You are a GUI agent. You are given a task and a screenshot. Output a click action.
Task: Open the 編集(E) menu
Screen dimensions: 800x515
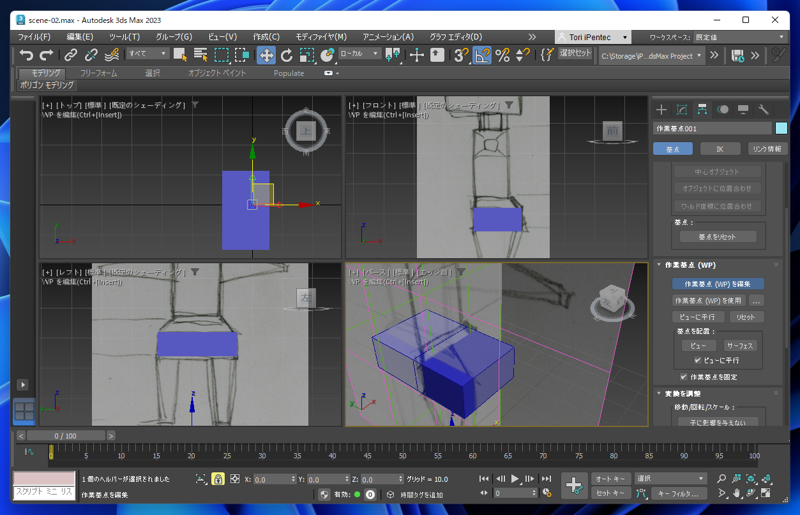80,37
